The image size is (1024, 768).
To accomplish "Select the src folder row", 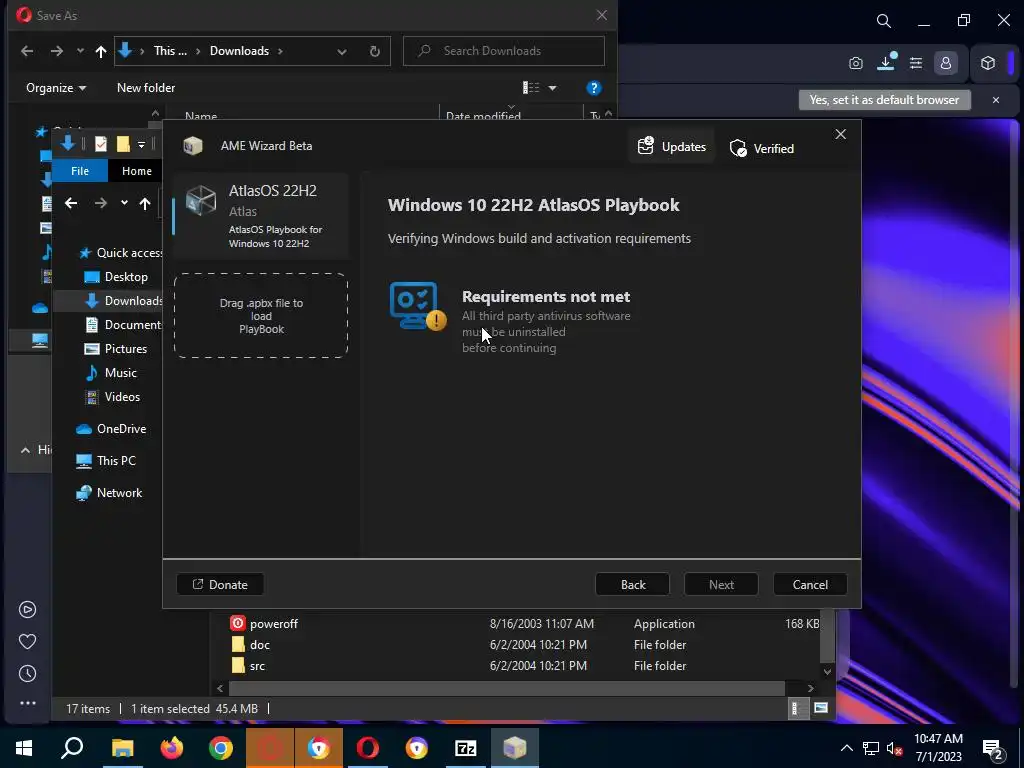I will coord(524,665).
